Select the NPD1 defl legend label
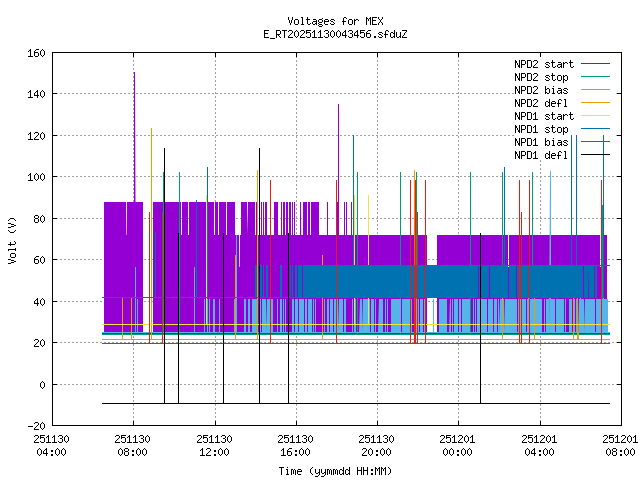640x480 pixels. click(541, 155)
